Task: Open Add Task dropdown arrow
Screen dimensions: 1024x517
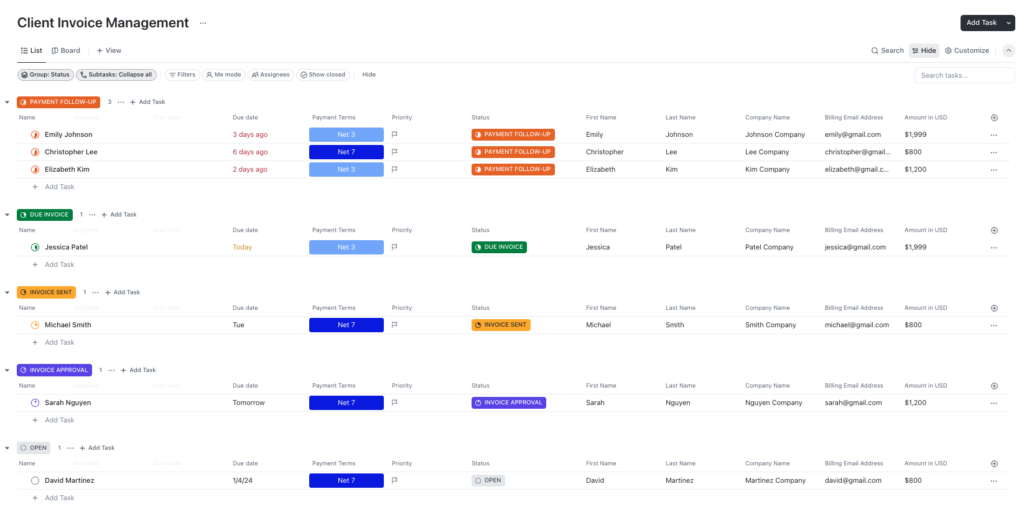Action: (1009, 23)
